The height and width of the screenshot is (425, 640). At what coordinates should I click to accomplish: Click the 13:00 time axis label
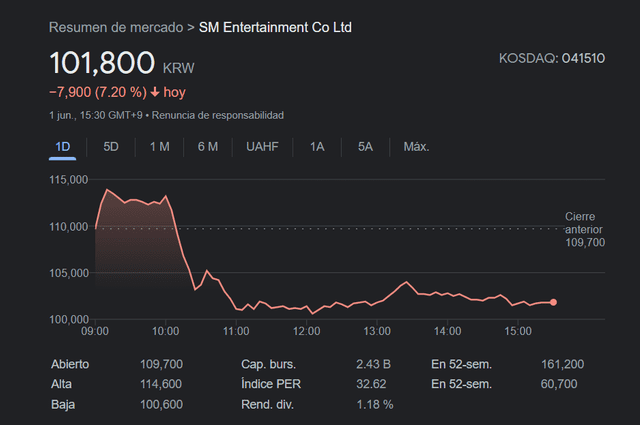[x=377, y=331]
